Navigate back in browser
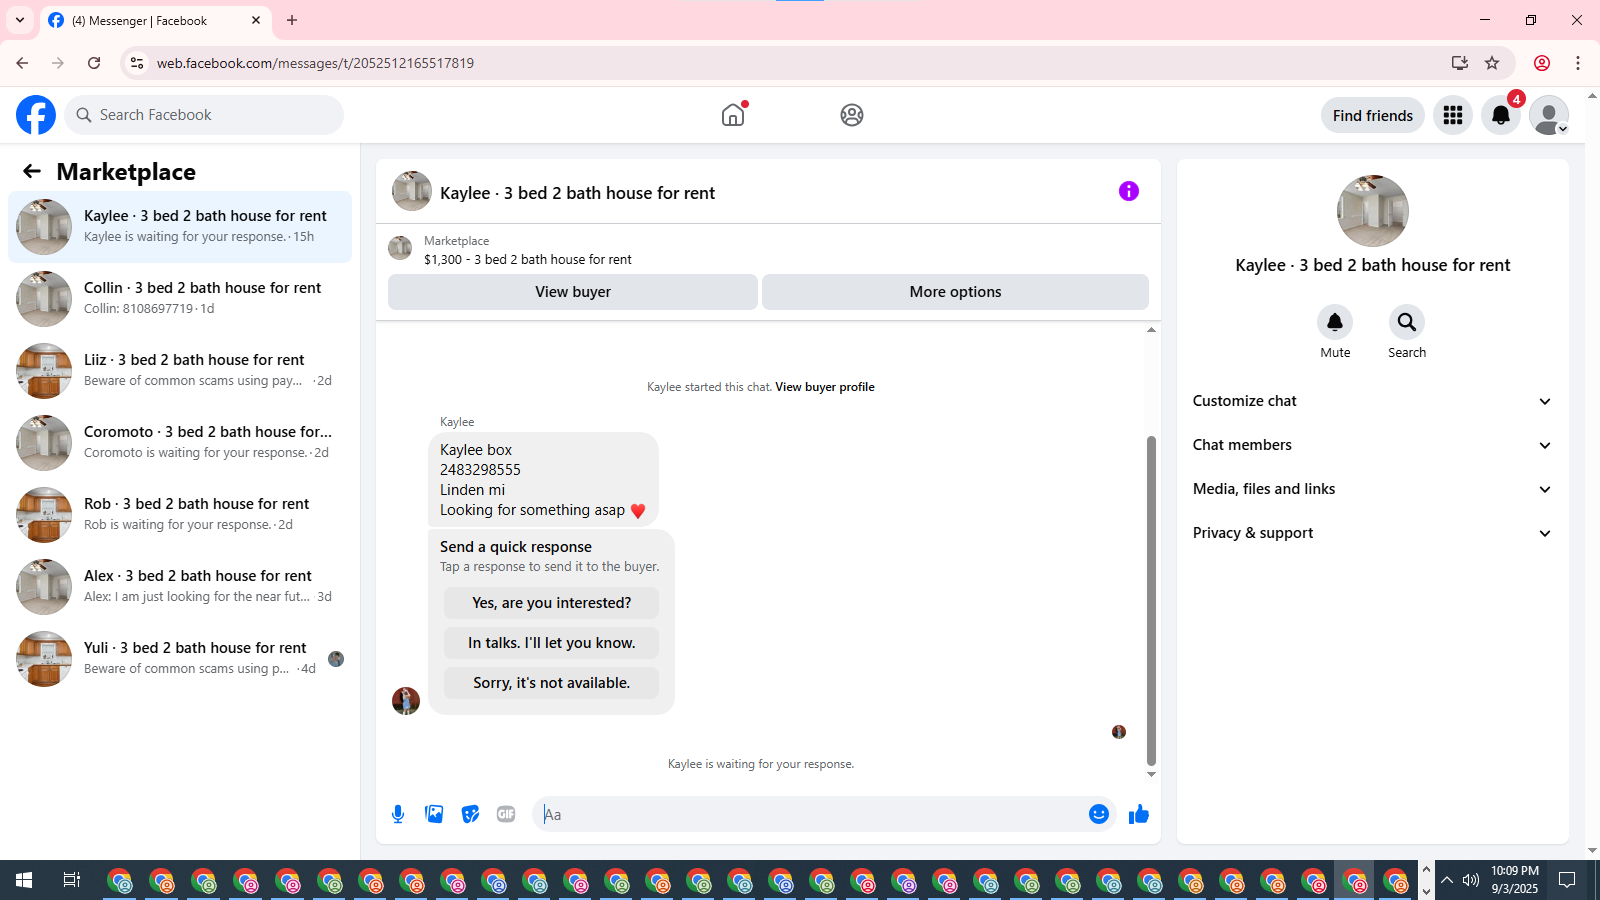This screenshot has width=1600, height=900. click(x=22, y=63)
